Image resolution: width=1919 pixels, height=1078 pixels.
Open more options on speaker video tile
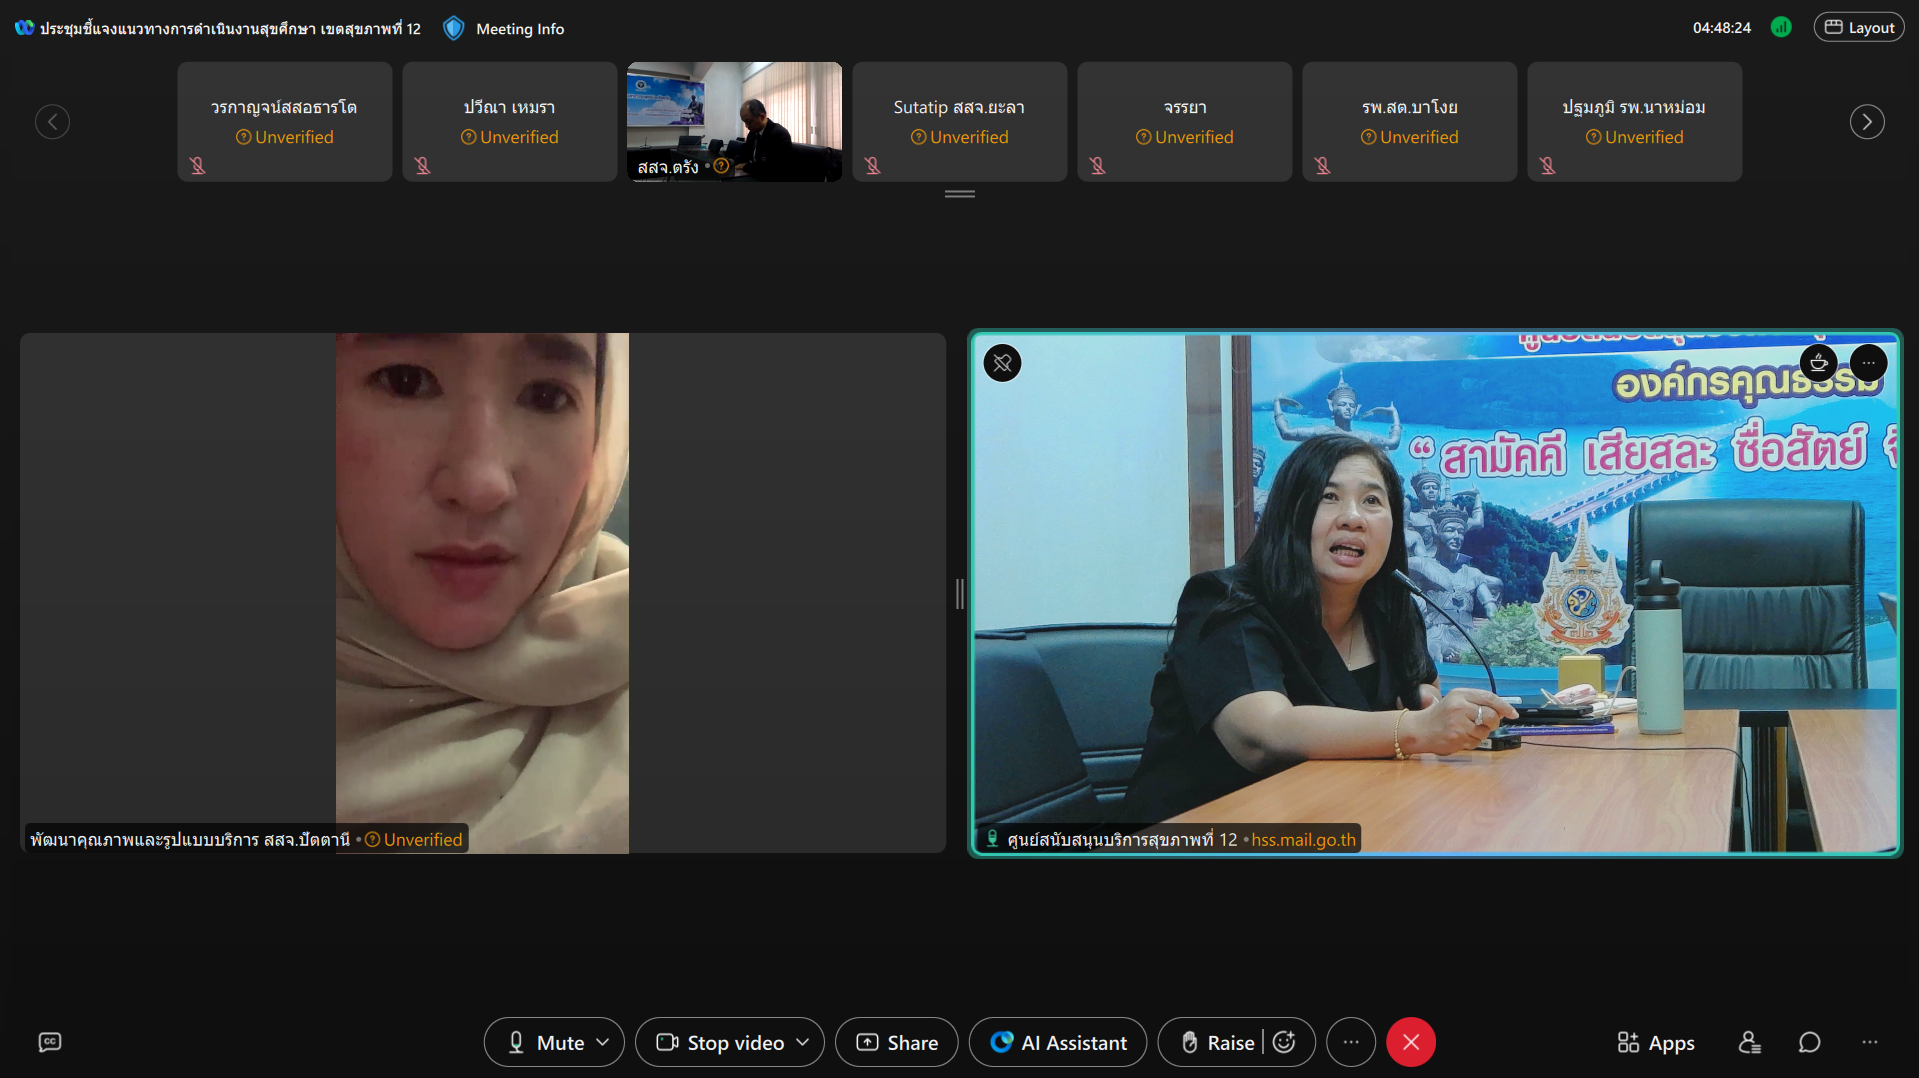1868,363
